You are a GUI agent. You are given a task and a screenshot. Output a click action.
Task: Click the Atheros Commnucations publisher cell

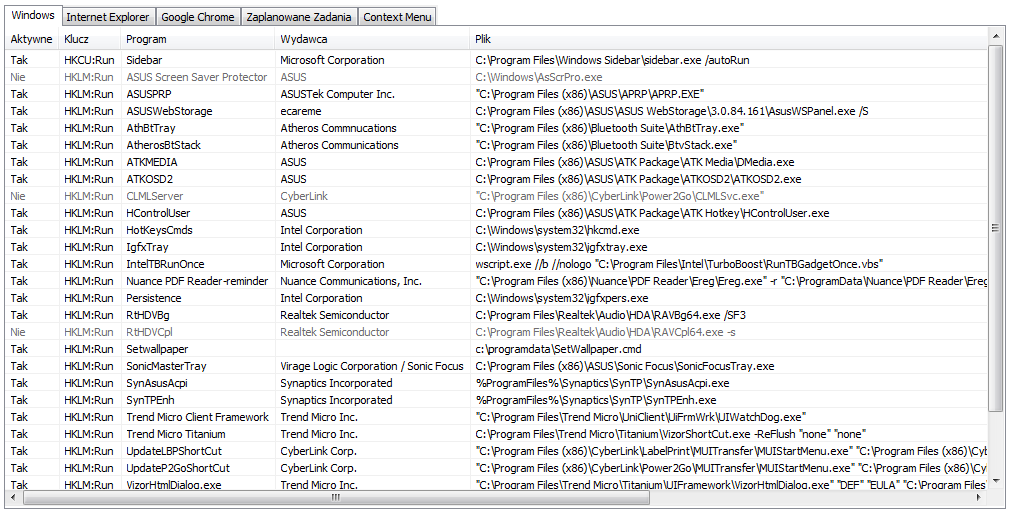pos(339,128)
